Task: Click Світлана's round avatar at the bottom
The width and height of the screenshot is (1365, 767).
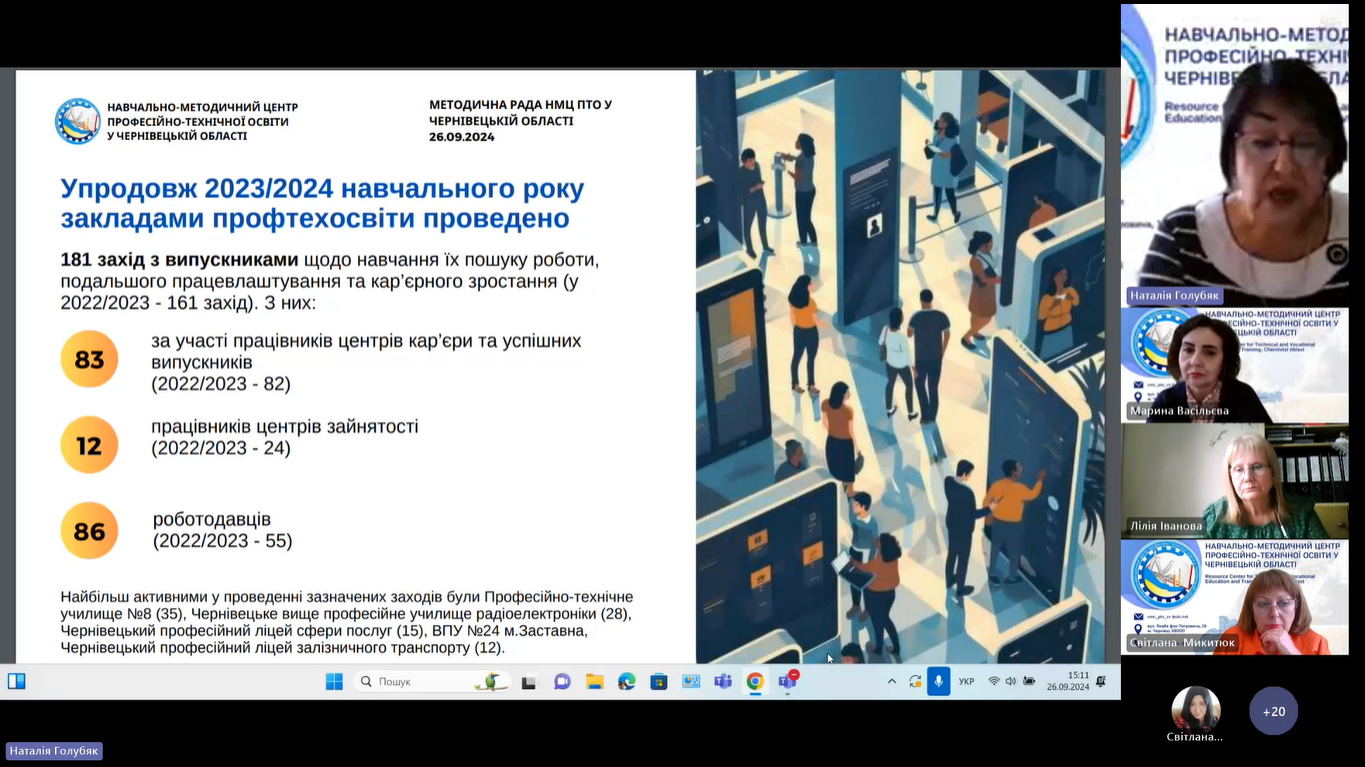Action: (x=1195, y=709)
